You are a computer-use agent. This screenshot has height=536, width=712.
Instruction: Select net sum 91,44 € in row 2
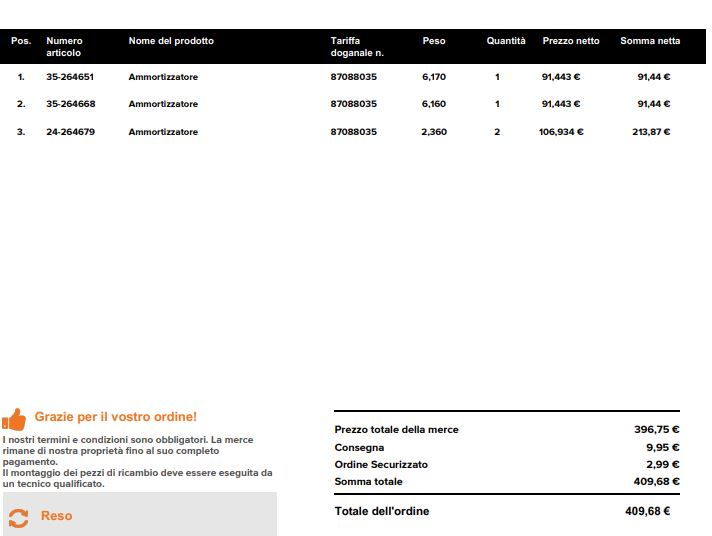click(x=654, y=104)
